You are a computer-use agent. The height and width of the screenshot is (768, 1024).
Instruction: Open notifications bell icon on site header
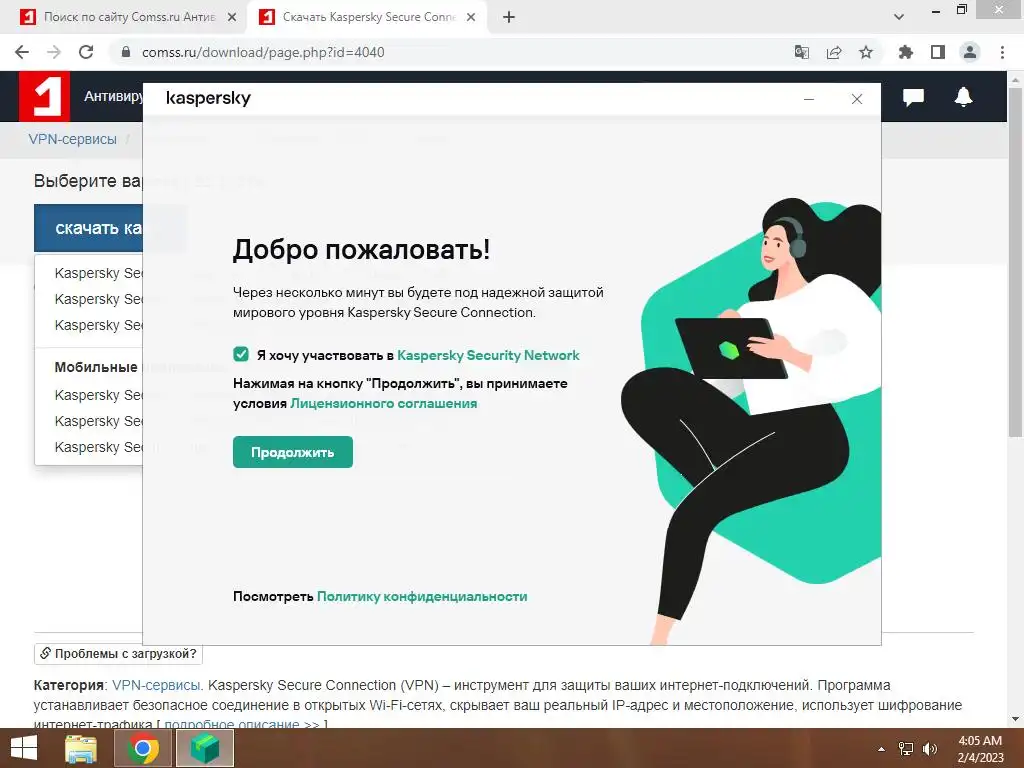point(963,97)
